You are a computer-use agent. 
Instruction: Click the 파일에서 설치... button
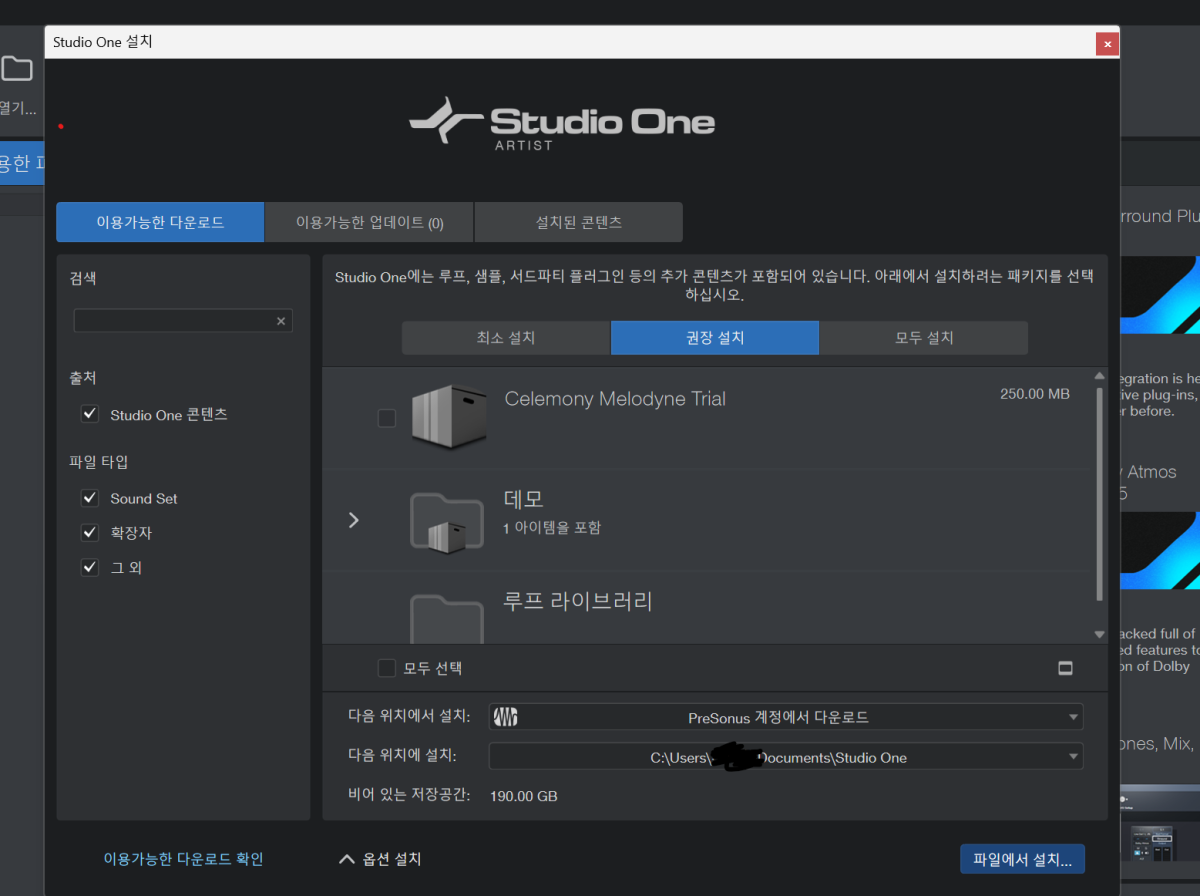[x=1022, y=859]
